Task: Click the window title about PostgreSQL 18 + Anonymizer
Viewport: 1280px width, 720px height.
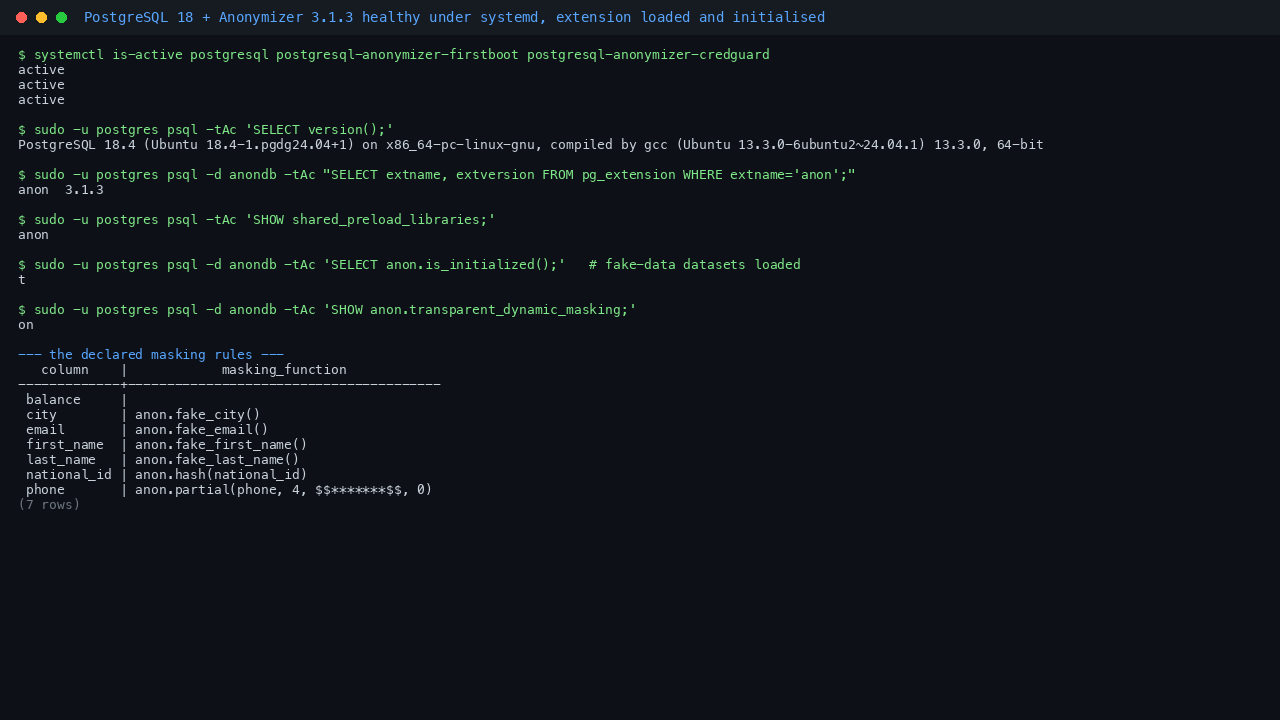Action: [454, 17]
